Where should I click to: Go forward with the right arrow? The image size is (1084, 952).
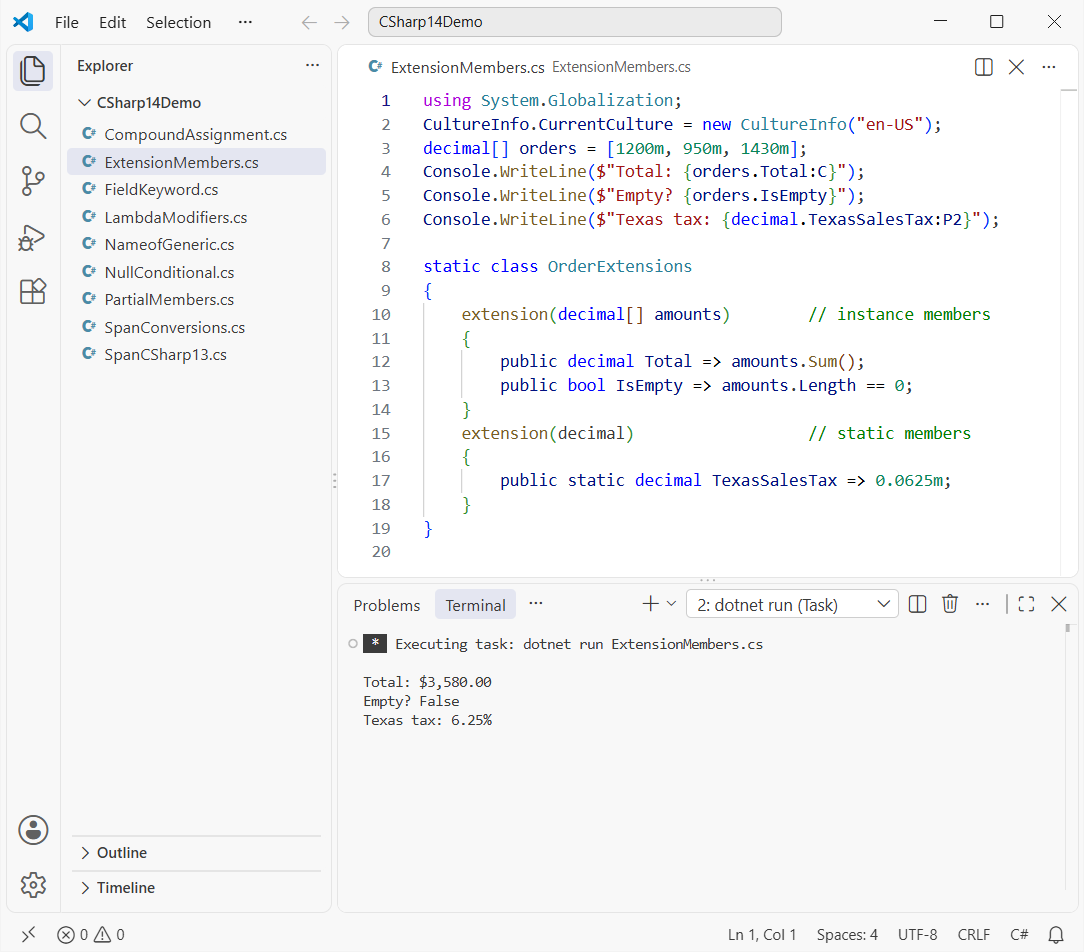click(x=342, y=23)
